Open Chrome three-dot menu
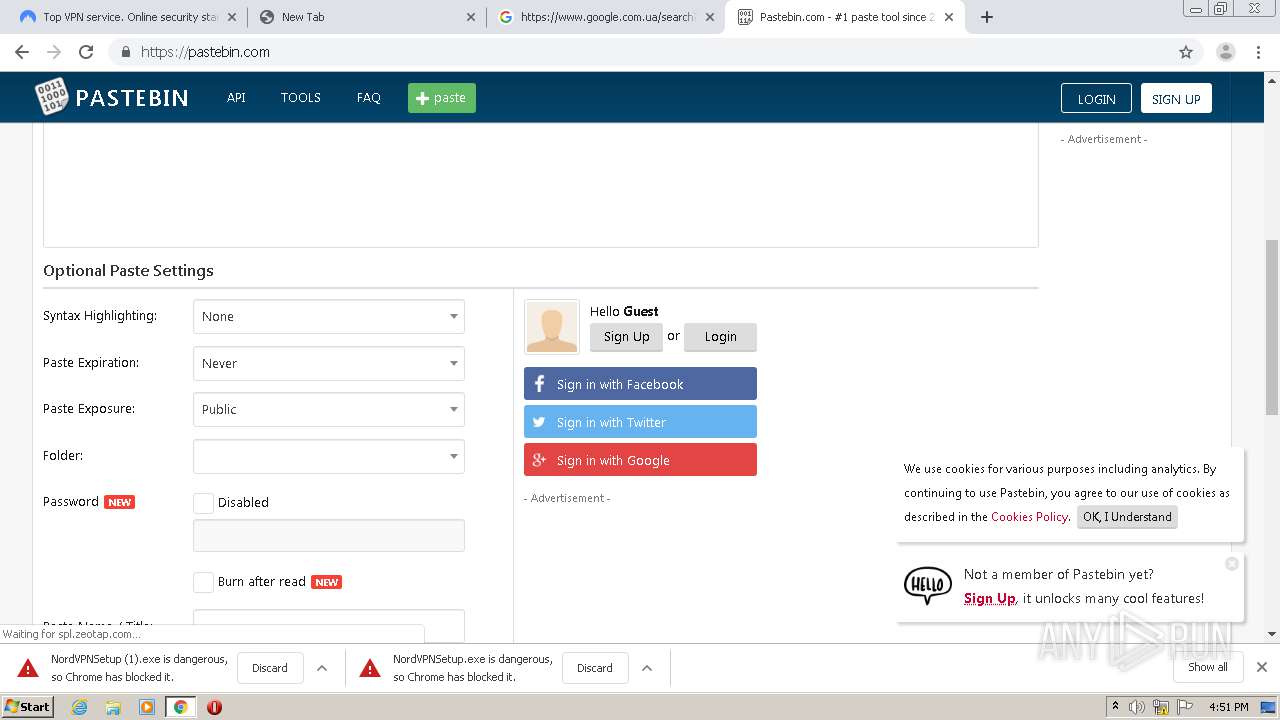 click(x=1257, y=52)
